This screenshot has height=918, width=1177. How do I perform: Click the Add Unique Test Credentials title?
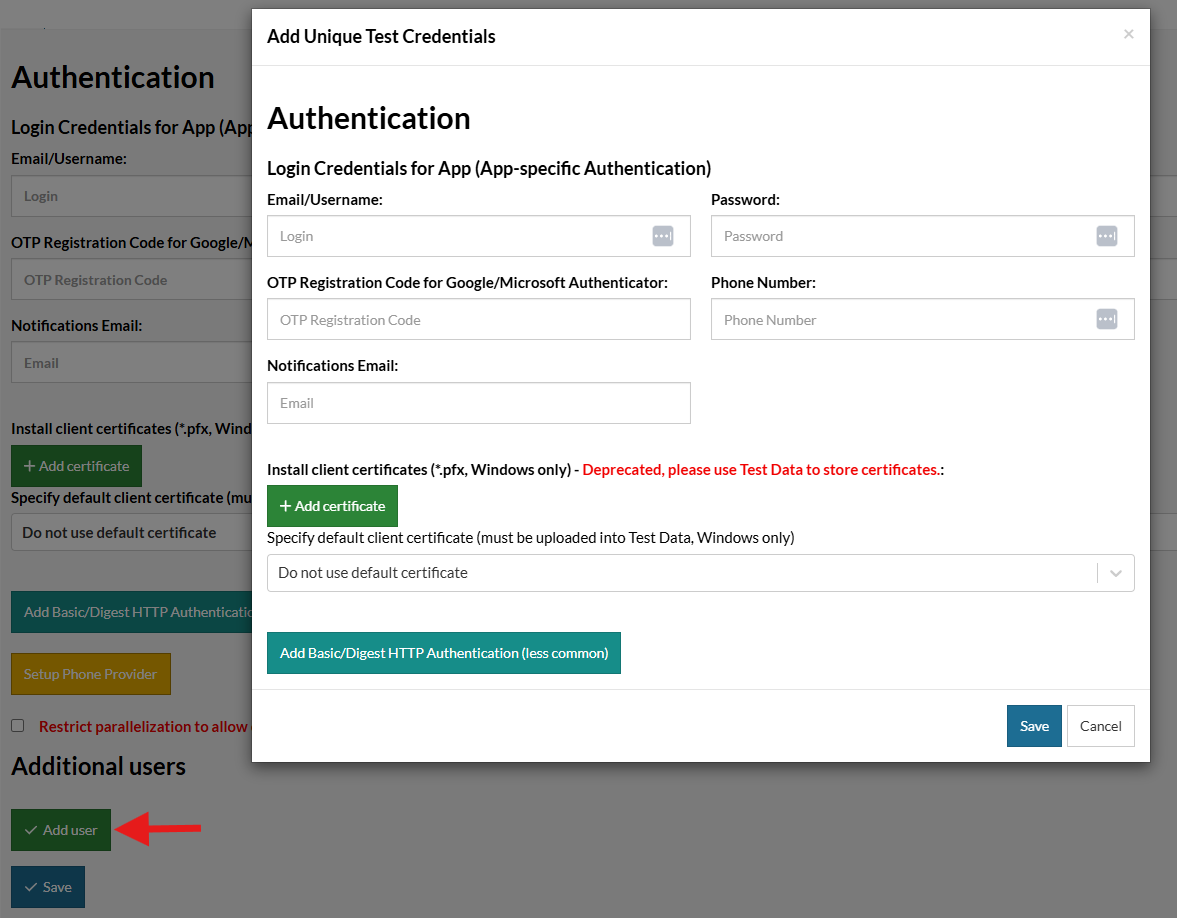[x=381, y=37]
